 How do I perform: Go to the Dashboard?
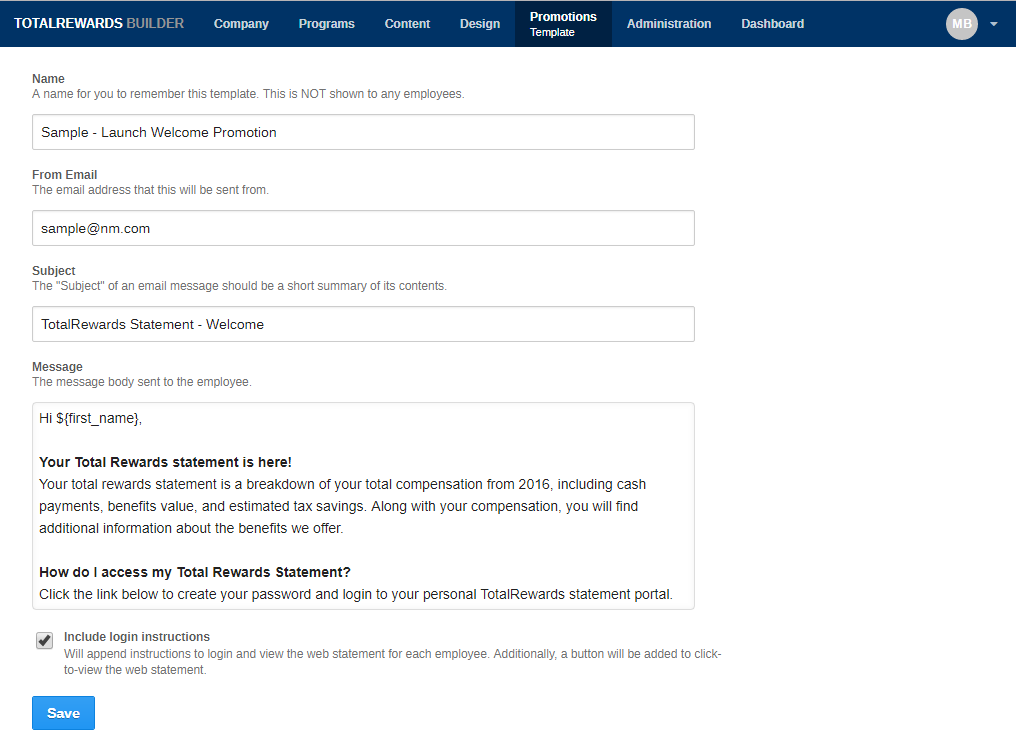772,24
